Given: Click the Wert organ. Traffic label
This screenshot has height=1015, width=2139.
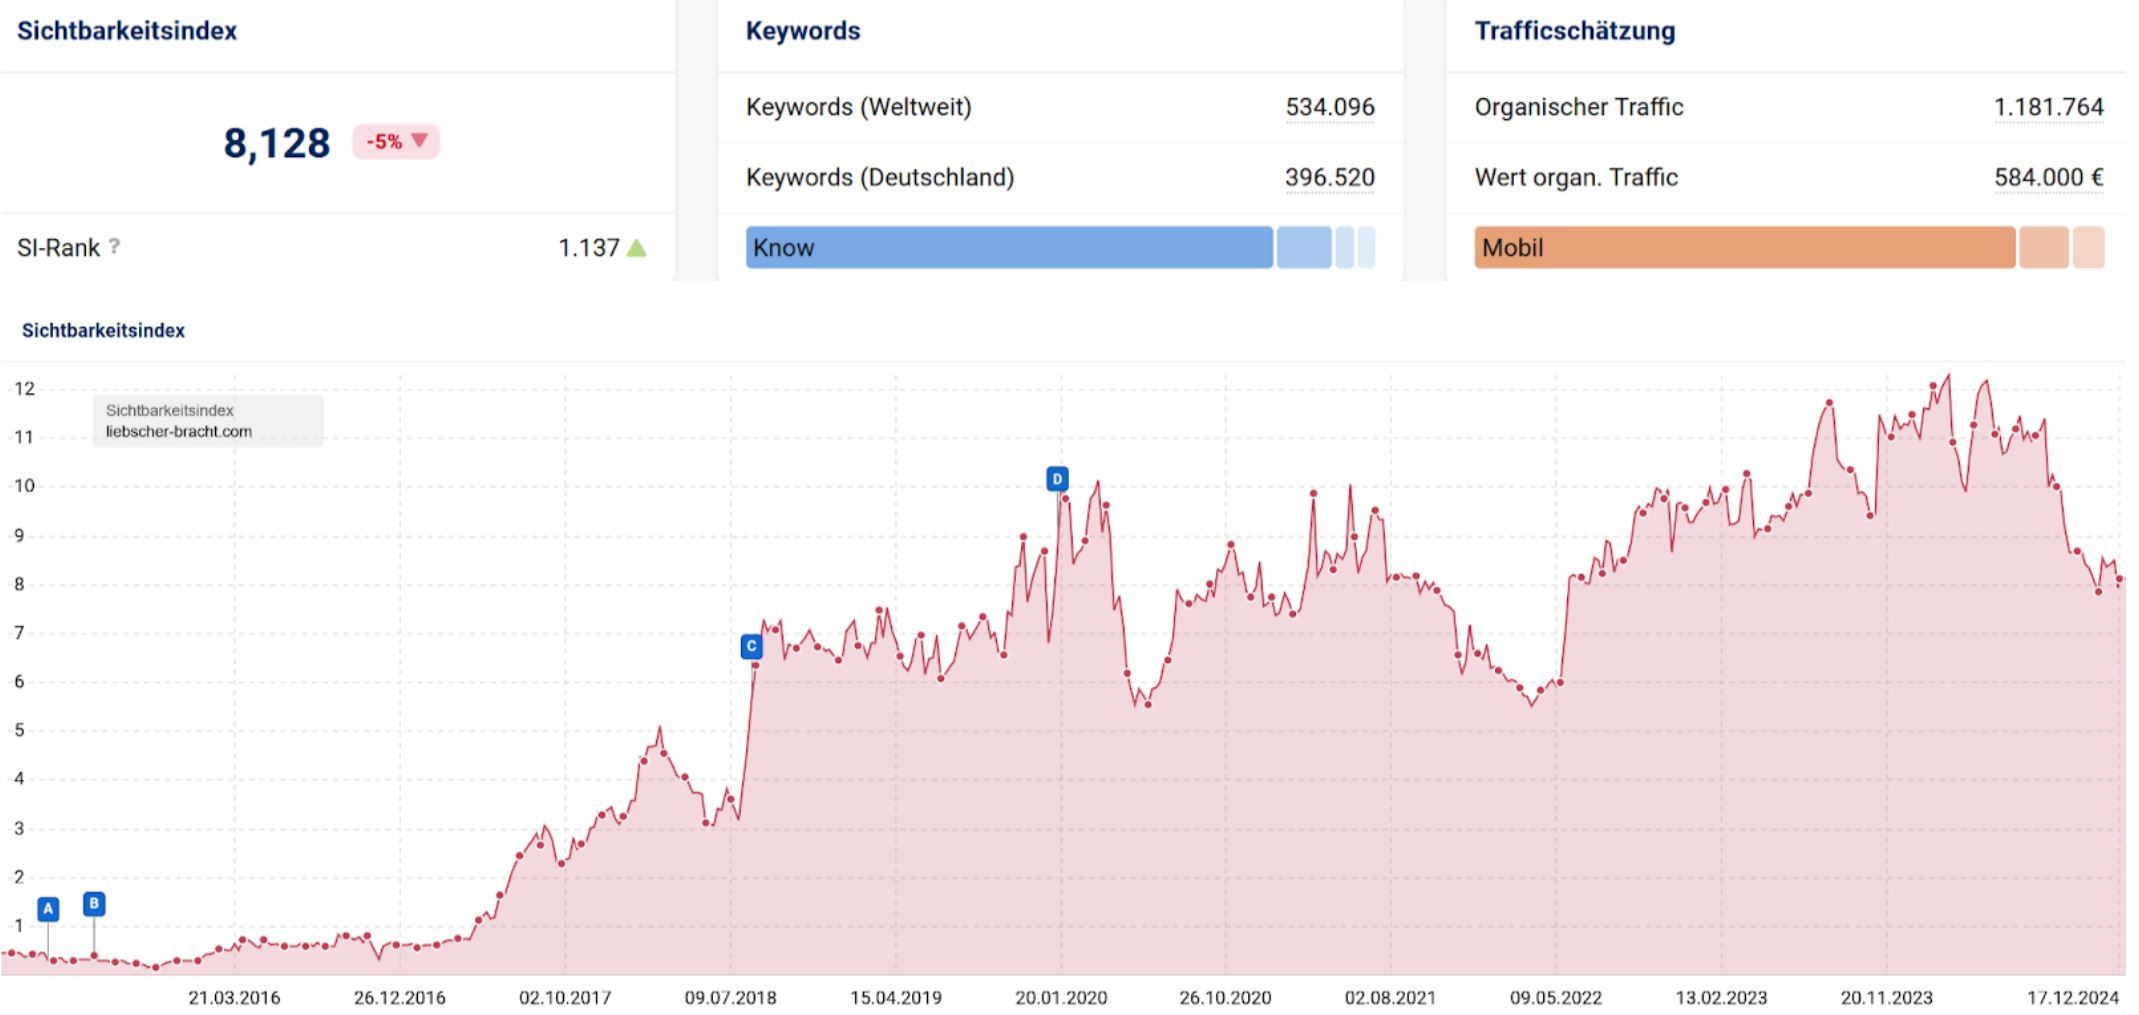Looking at the screenshot, I should coord(1576,178).
